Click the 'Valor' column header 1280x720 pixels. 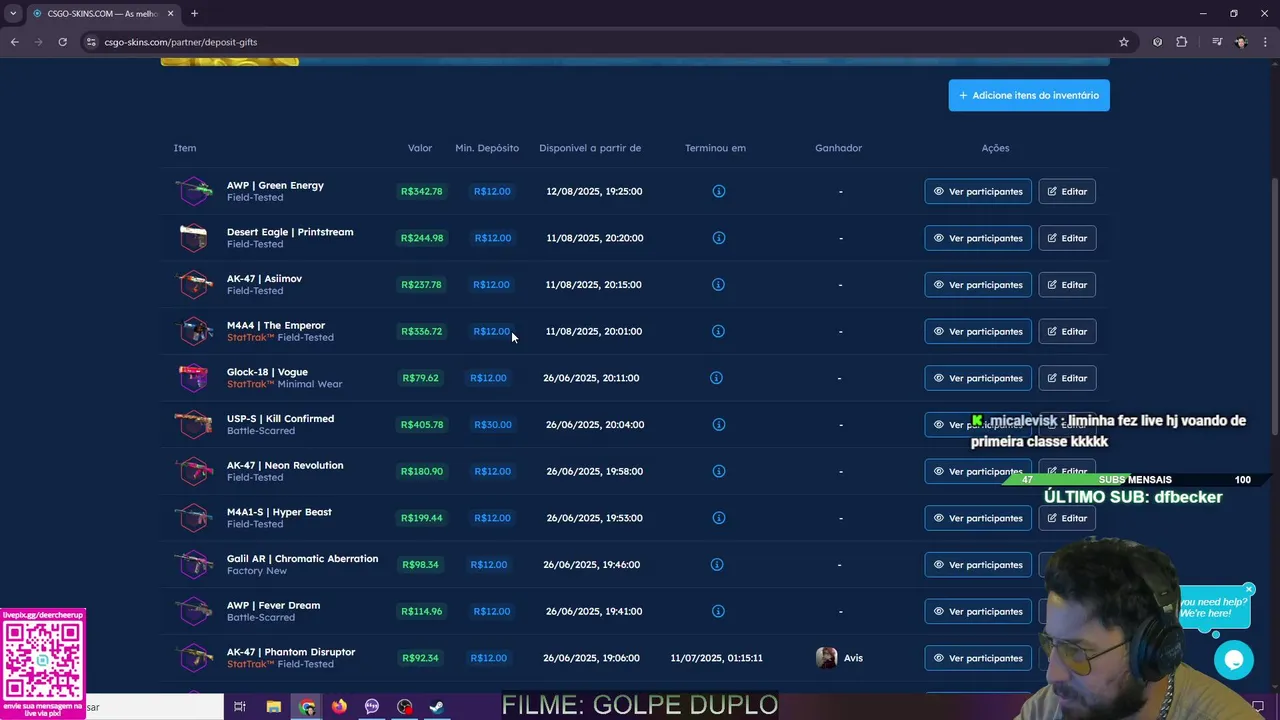(420, 148)
